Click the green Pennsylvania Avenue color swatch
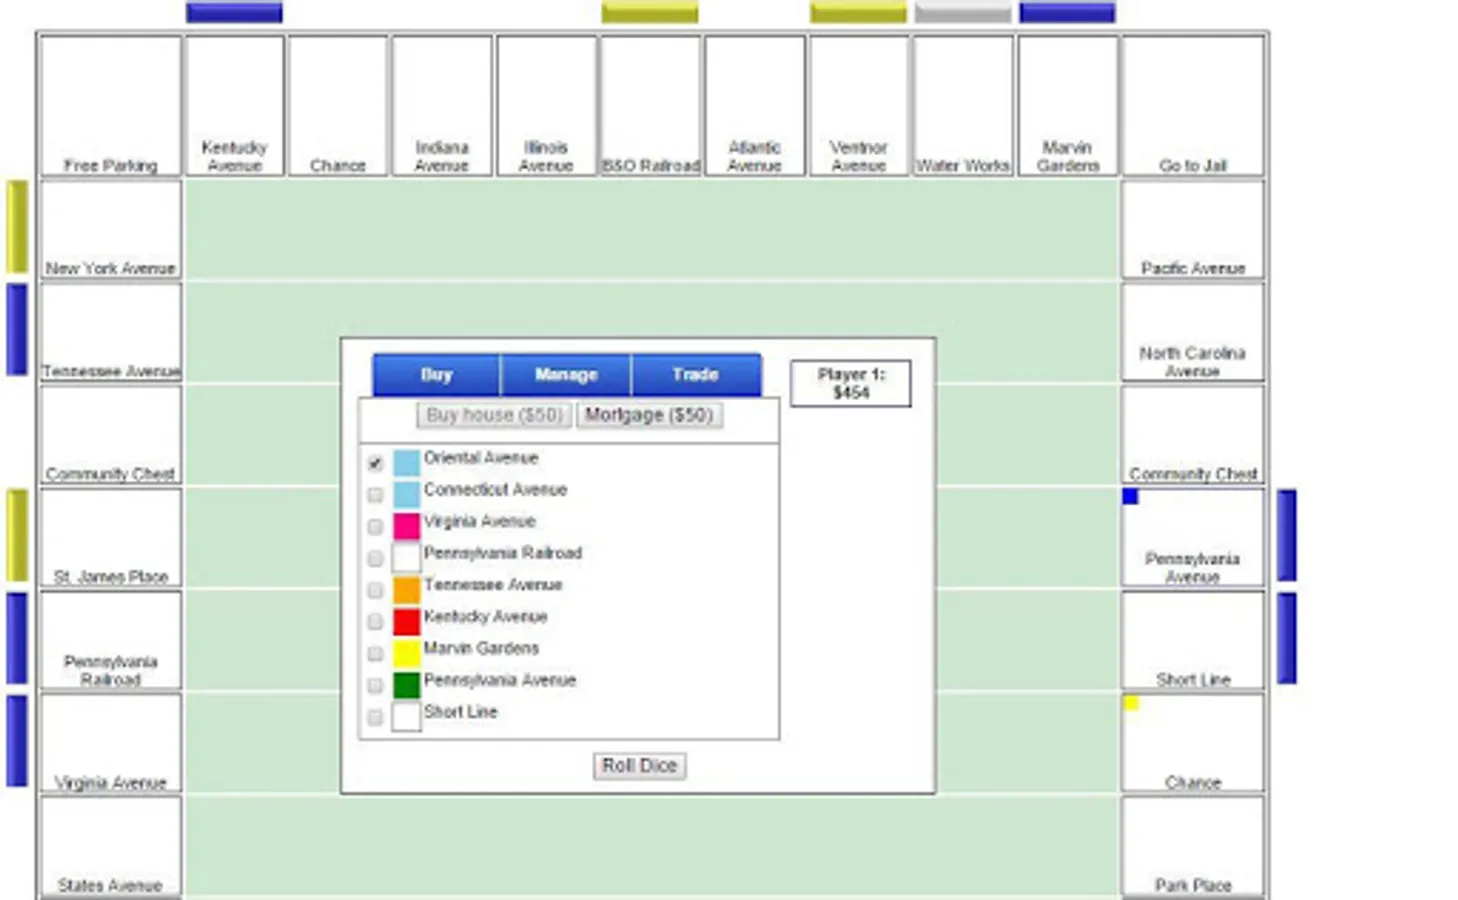1458x900 pixels. (405, 685)
